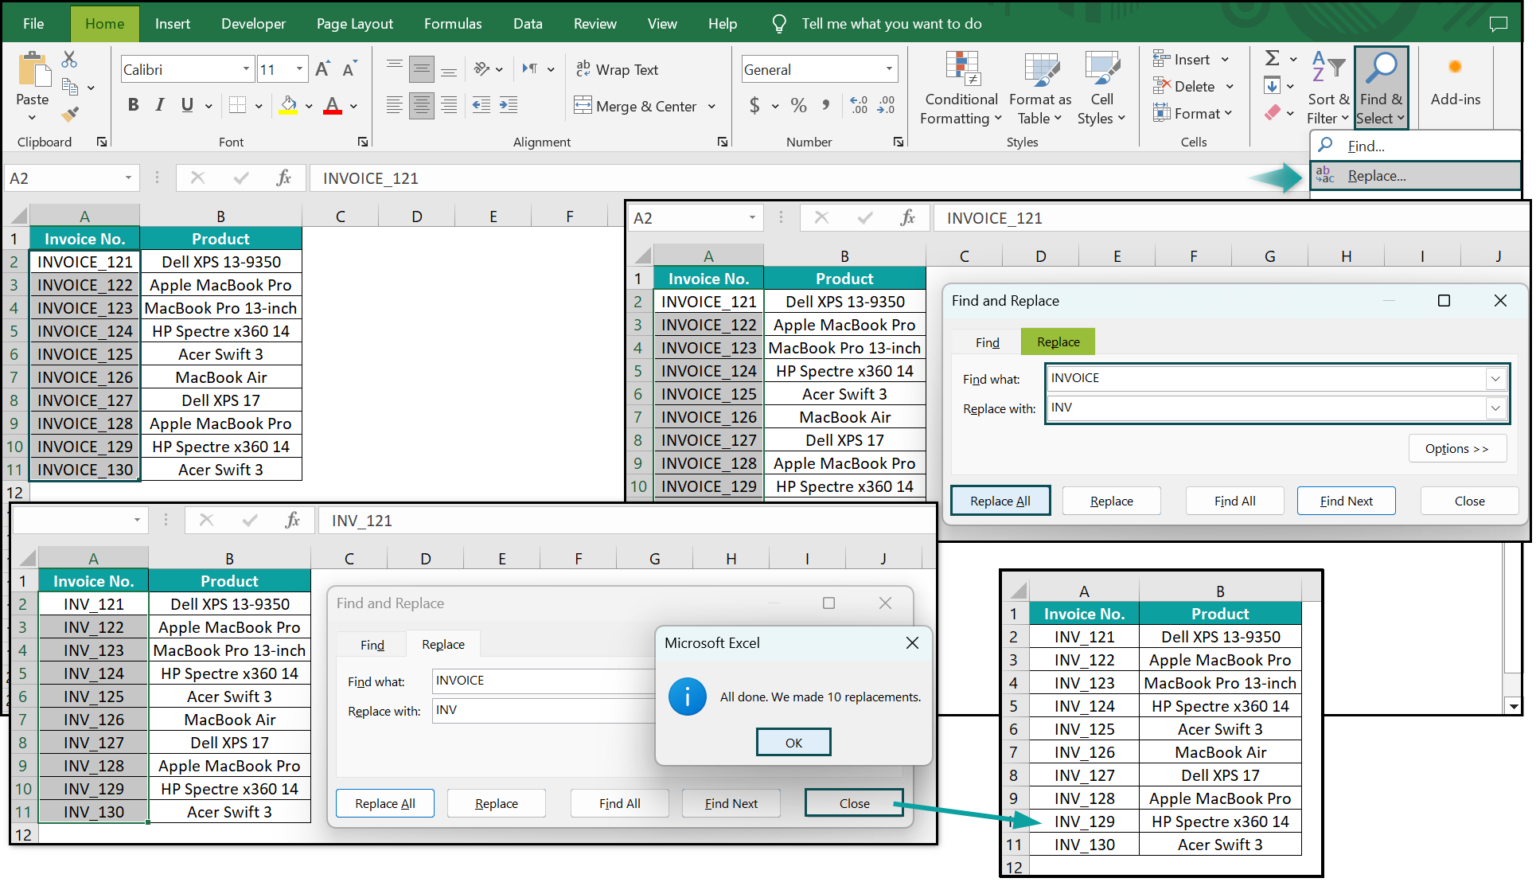Image resolution: width=1536 pixels, height=882 pixels.
Task: Click the Format Painter brush icon
Action: (x=69, y=114)
